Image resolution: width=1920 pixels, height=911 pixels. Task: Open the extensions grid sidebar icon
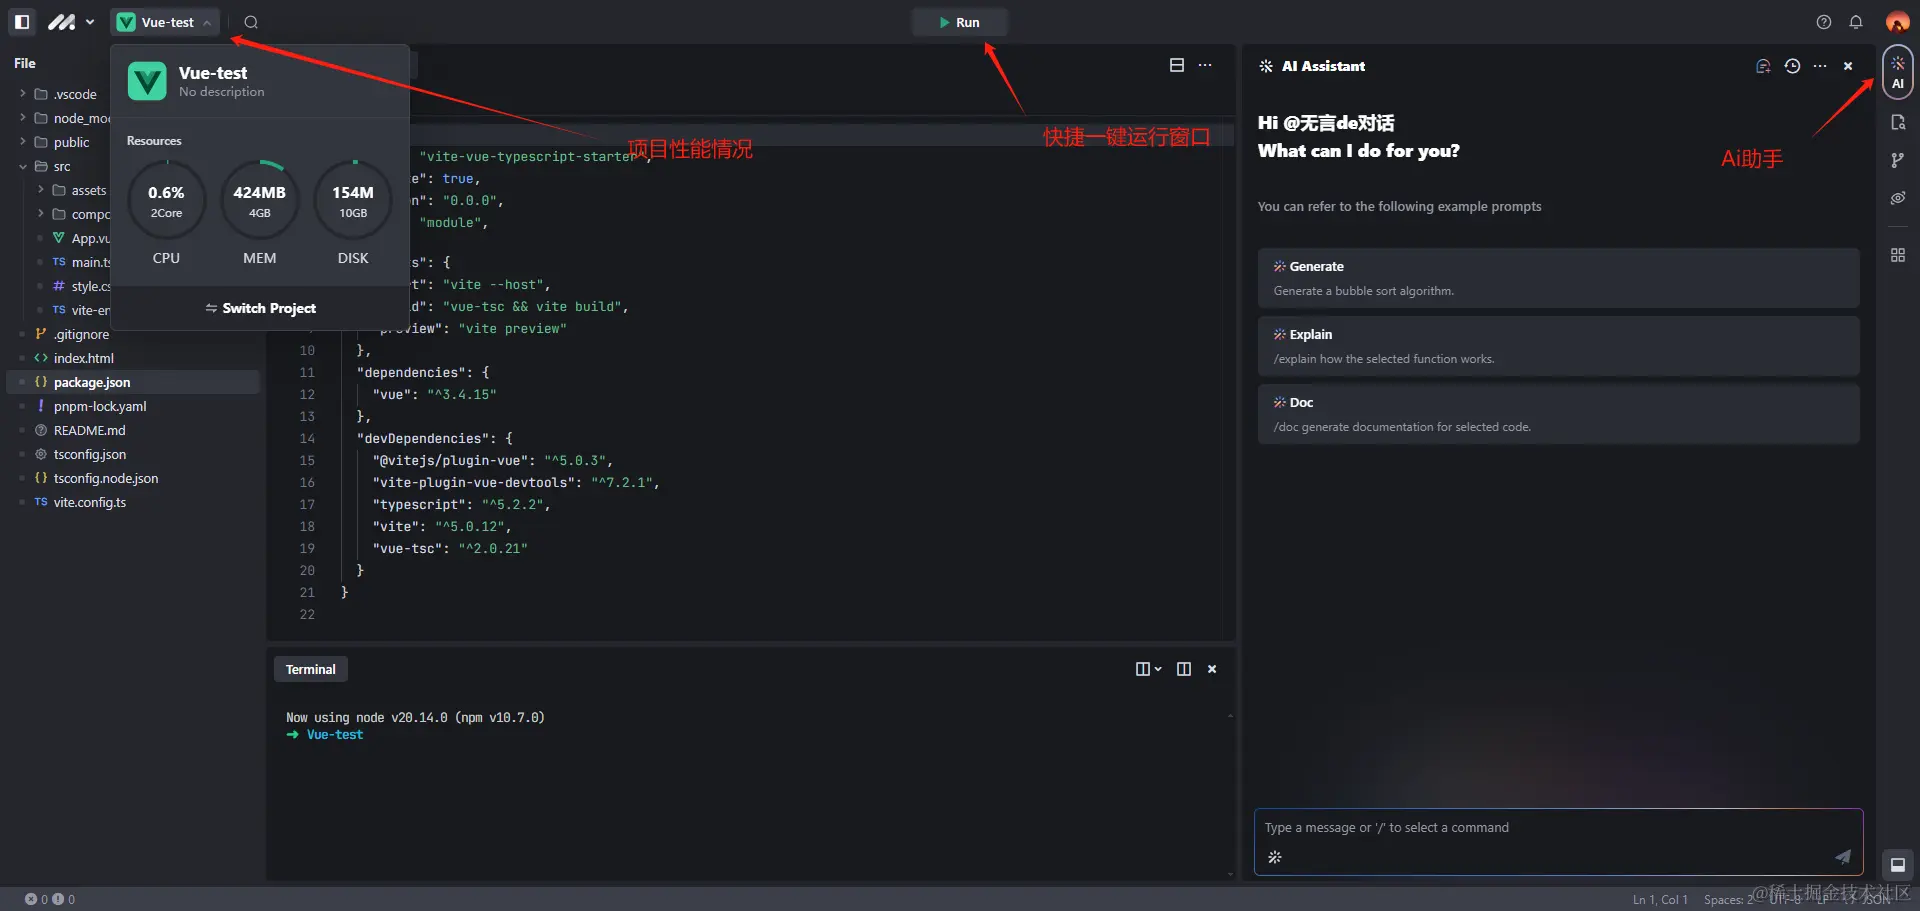pos(1897,255)
